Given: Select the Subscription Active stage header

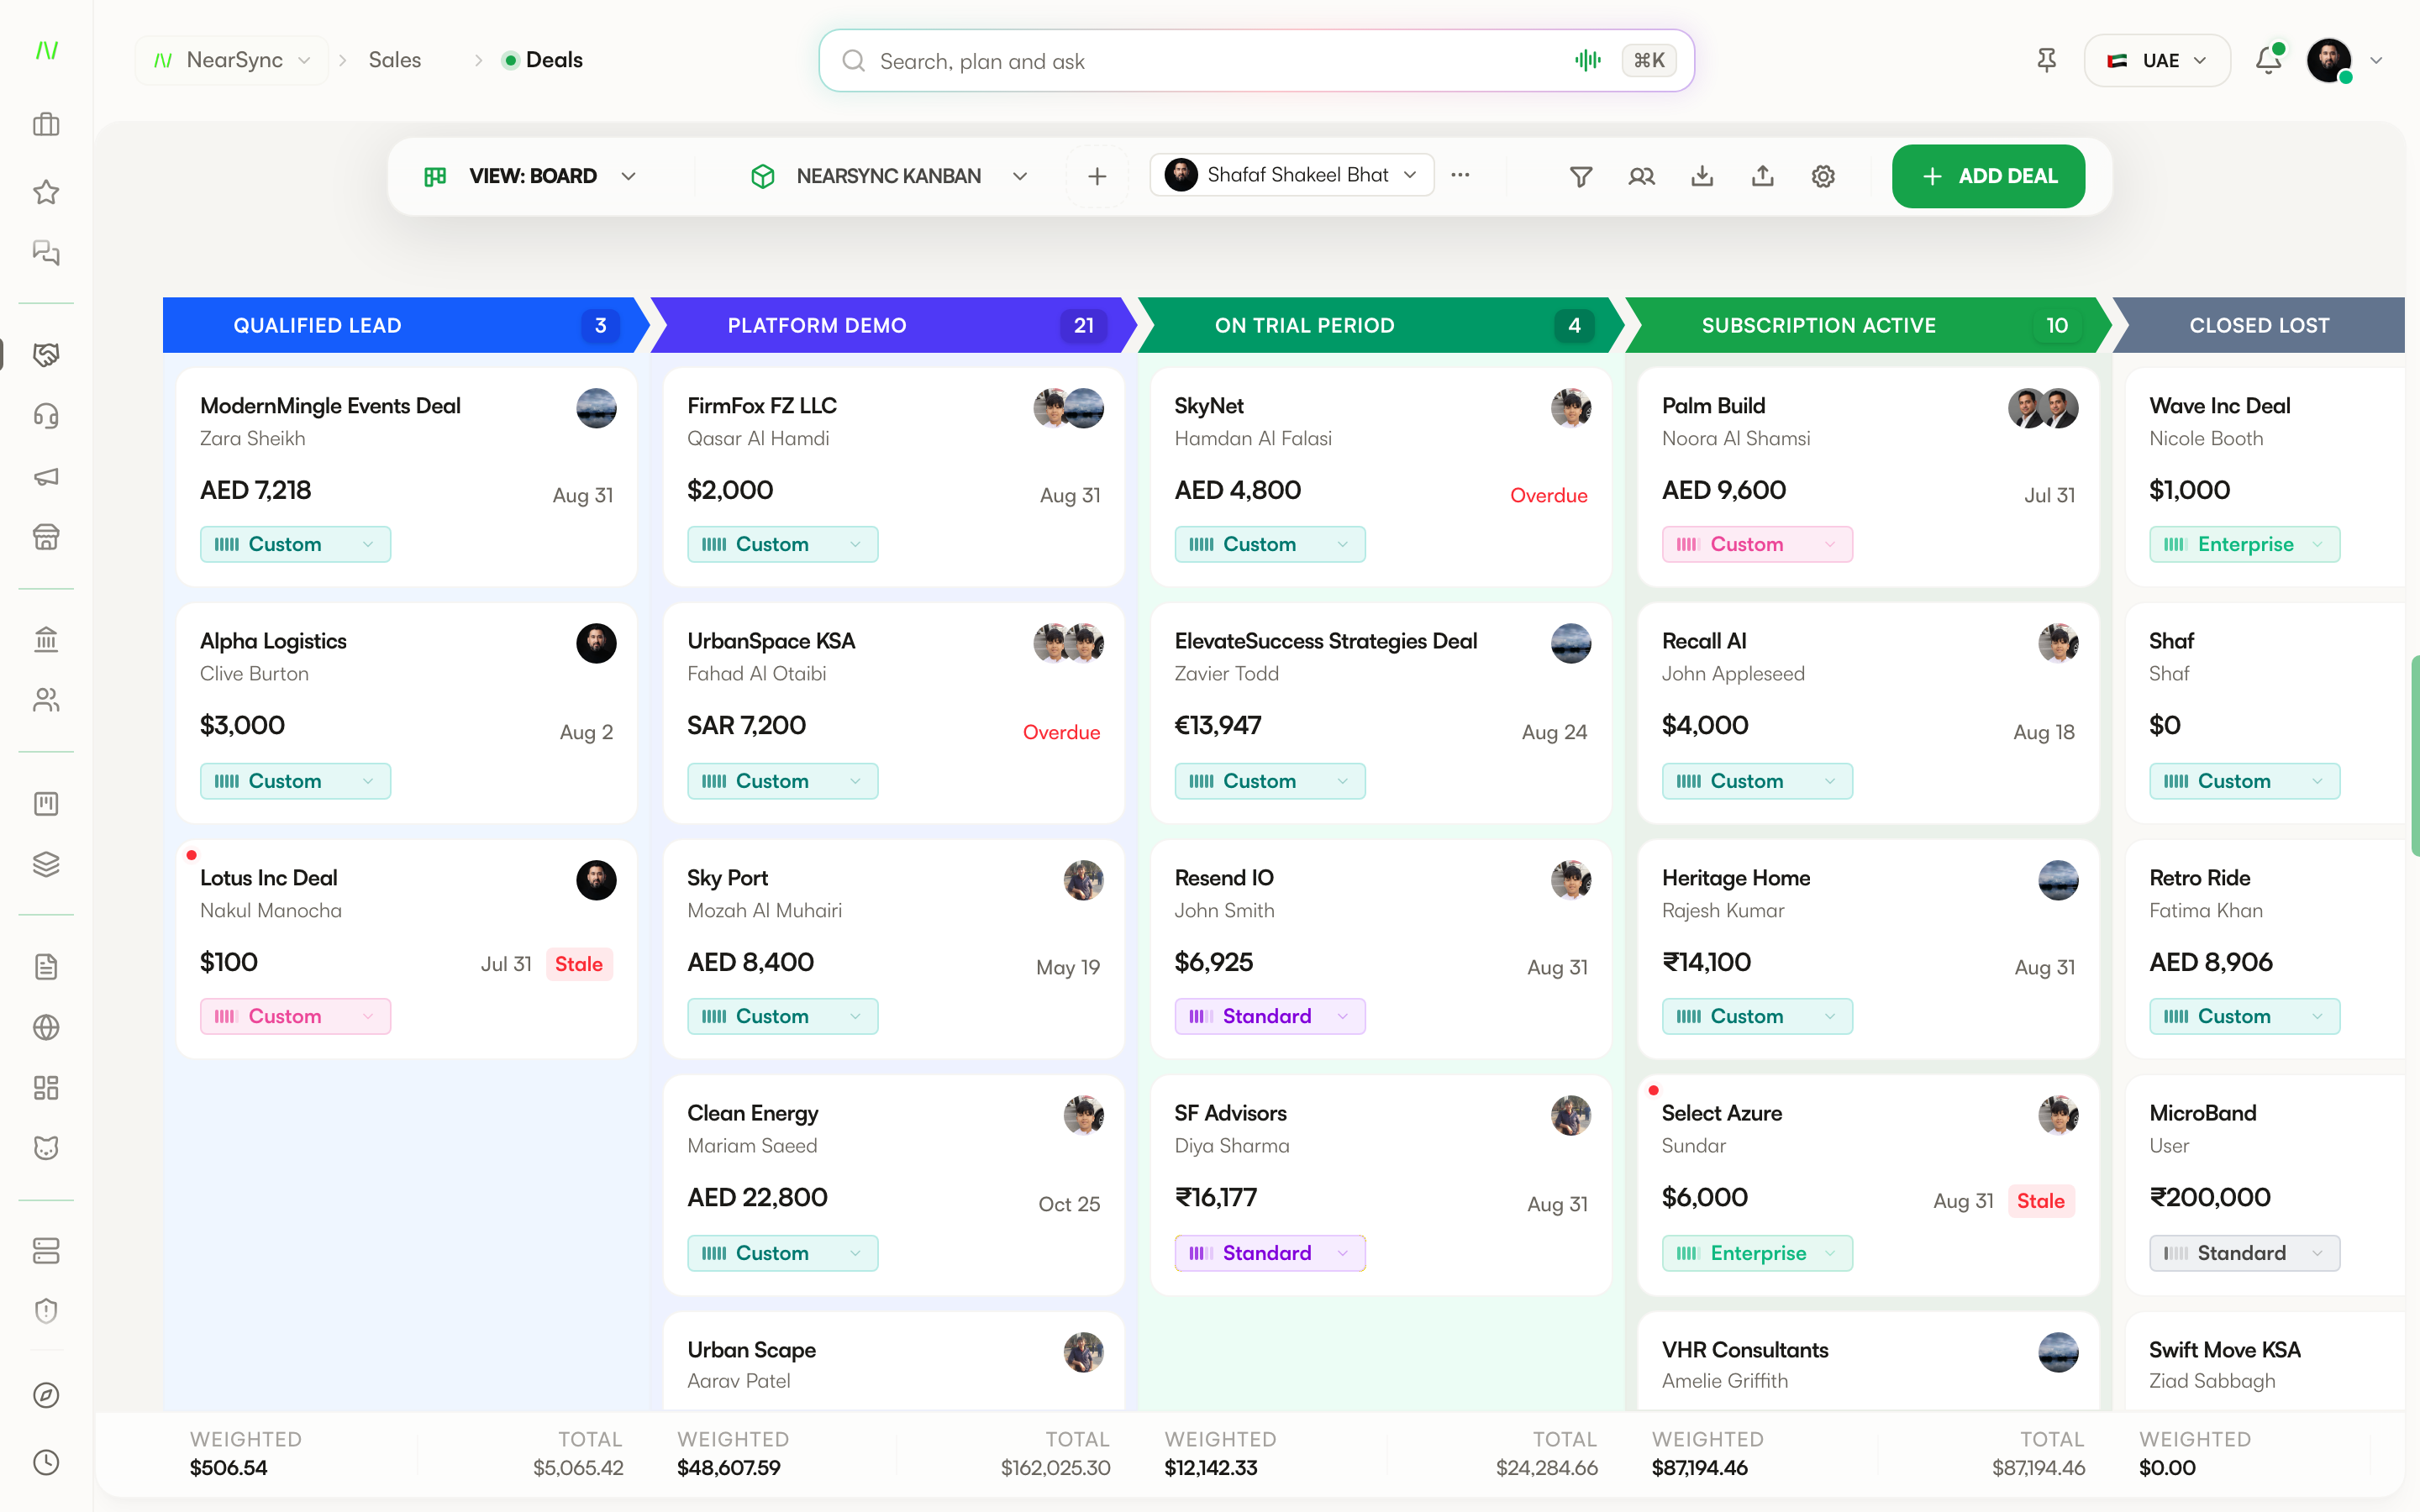Looking at the screenshot, I should pos(1868,325).
